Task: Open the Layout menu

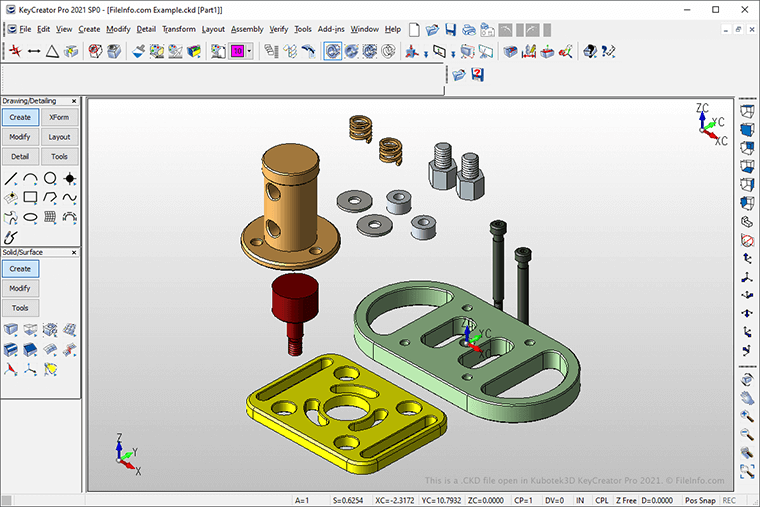Action: (213, 30)
